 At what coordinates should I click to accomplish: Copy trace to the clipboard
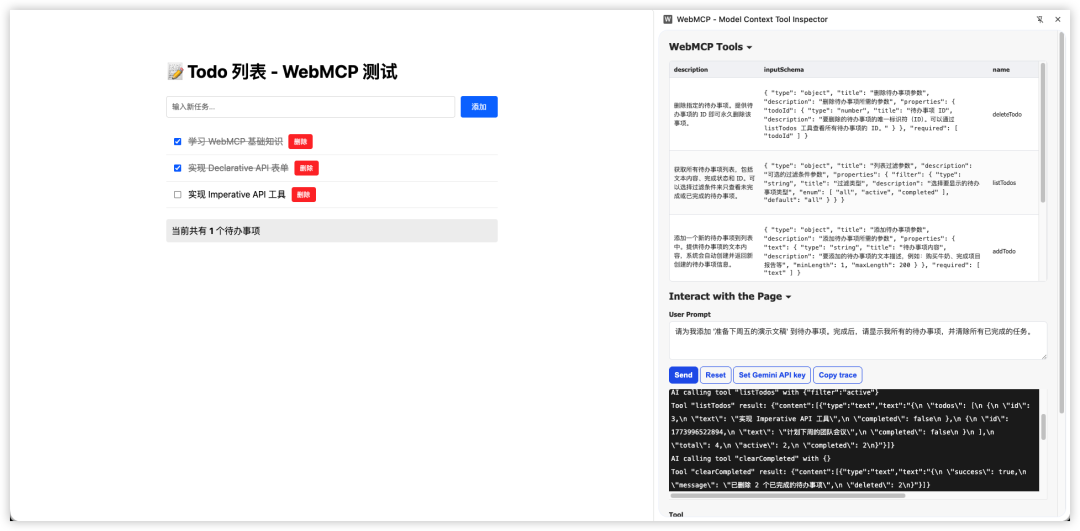pos(838,375)
